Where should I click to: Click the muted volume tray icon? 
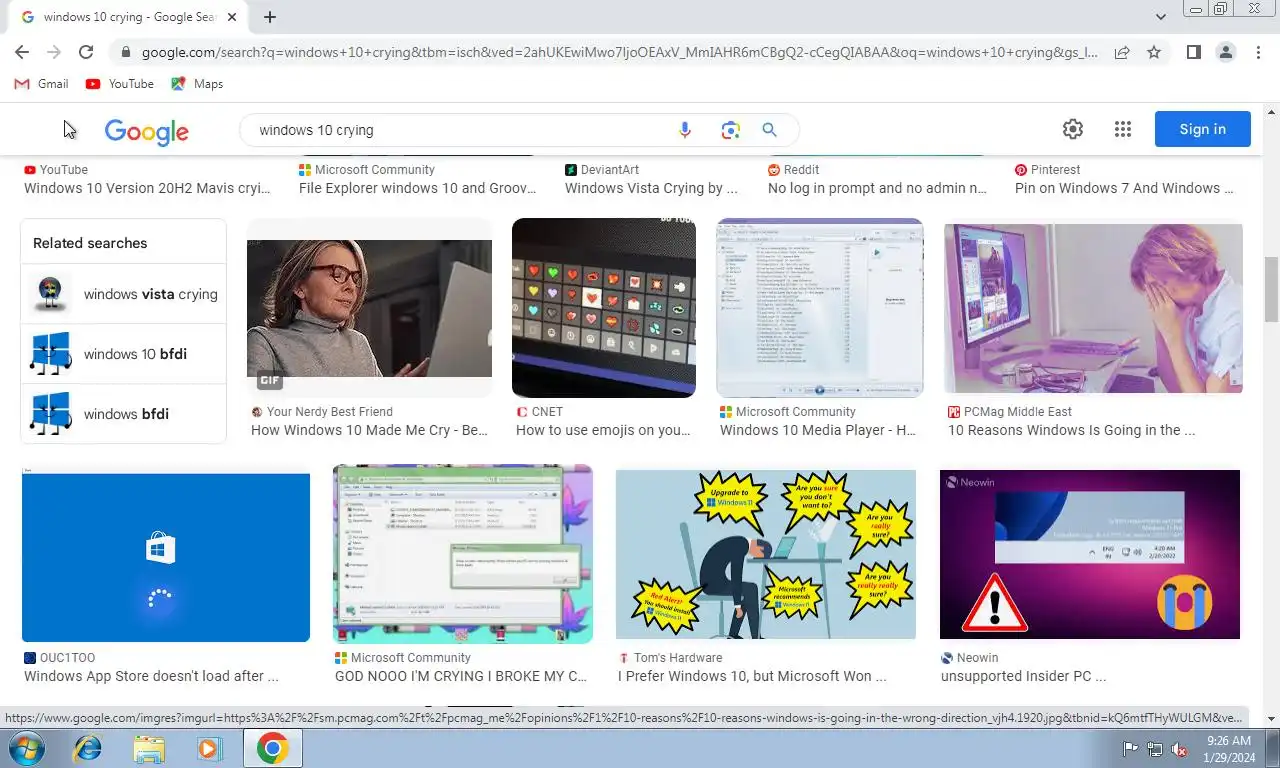(x=1179, y=749)
